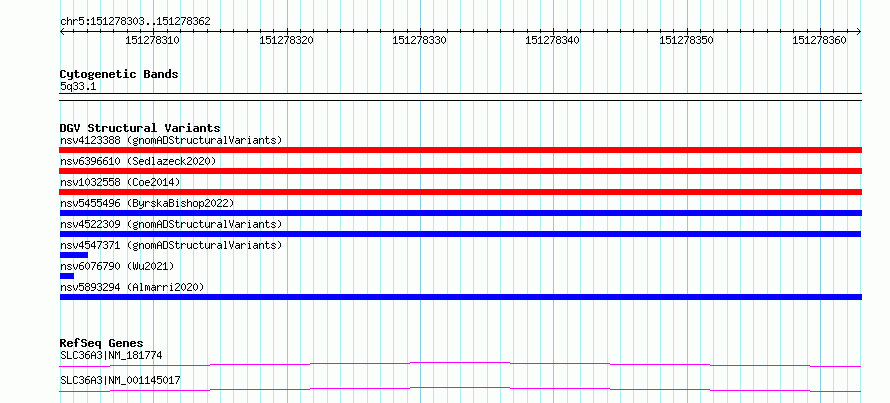Click the nsv5893294 (Almarri2020) label
This screenshot has height=403, width=890.
(132, 287)
